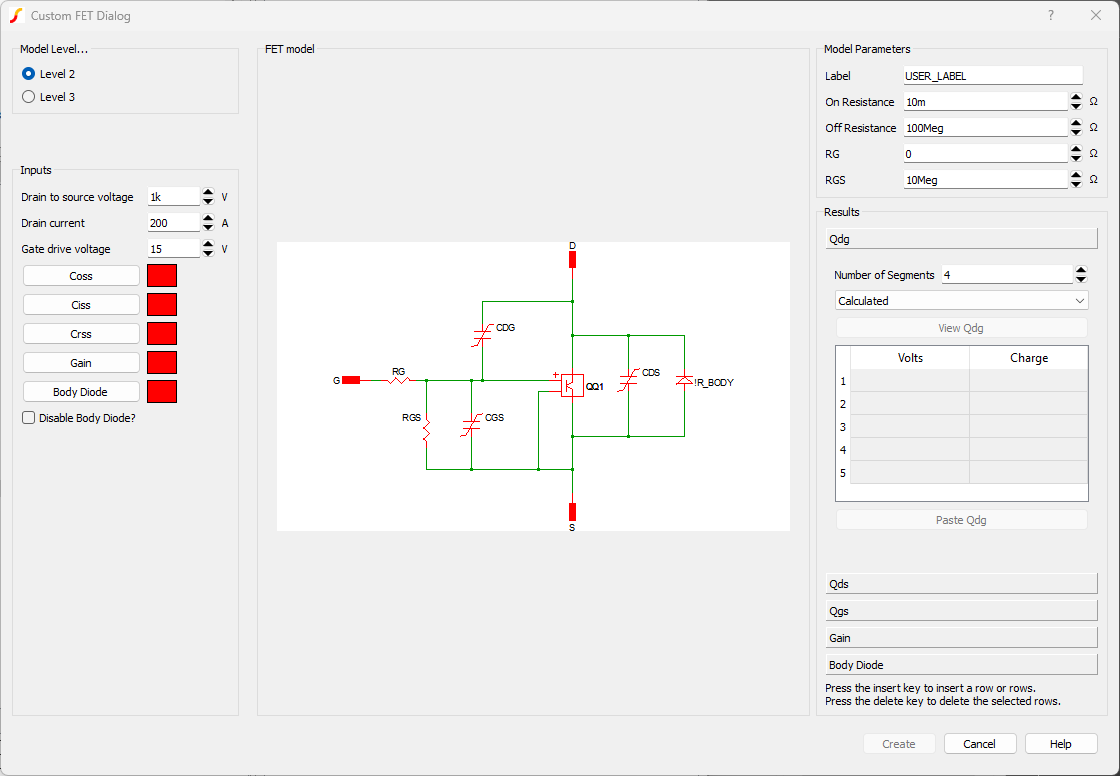Expand the Qds results section
The height and width of the screenshot is (776, 1120).
961,584
